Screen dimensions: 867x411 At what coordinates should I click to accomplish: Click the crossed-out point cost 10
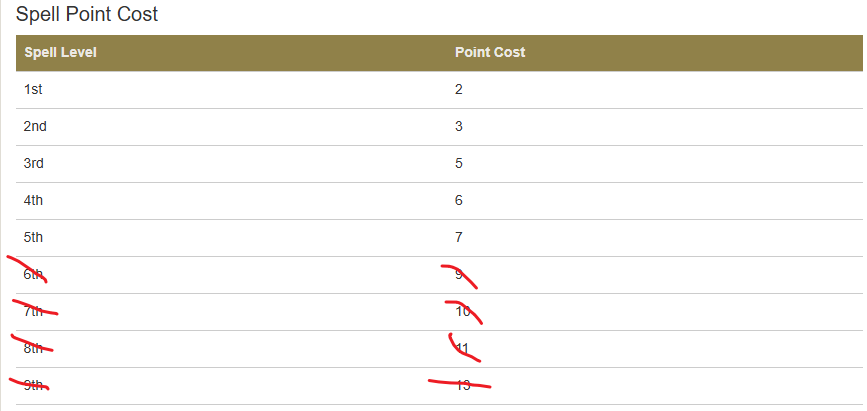(x=462, y=311)
